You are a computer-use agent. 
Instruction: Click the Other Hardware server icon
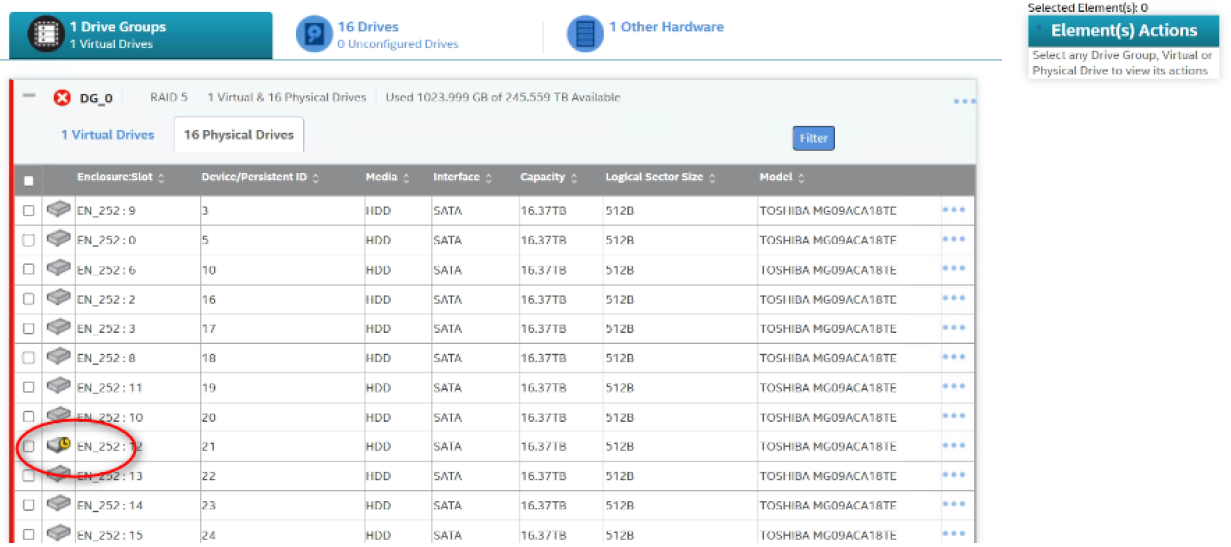(x=585, y=34)
